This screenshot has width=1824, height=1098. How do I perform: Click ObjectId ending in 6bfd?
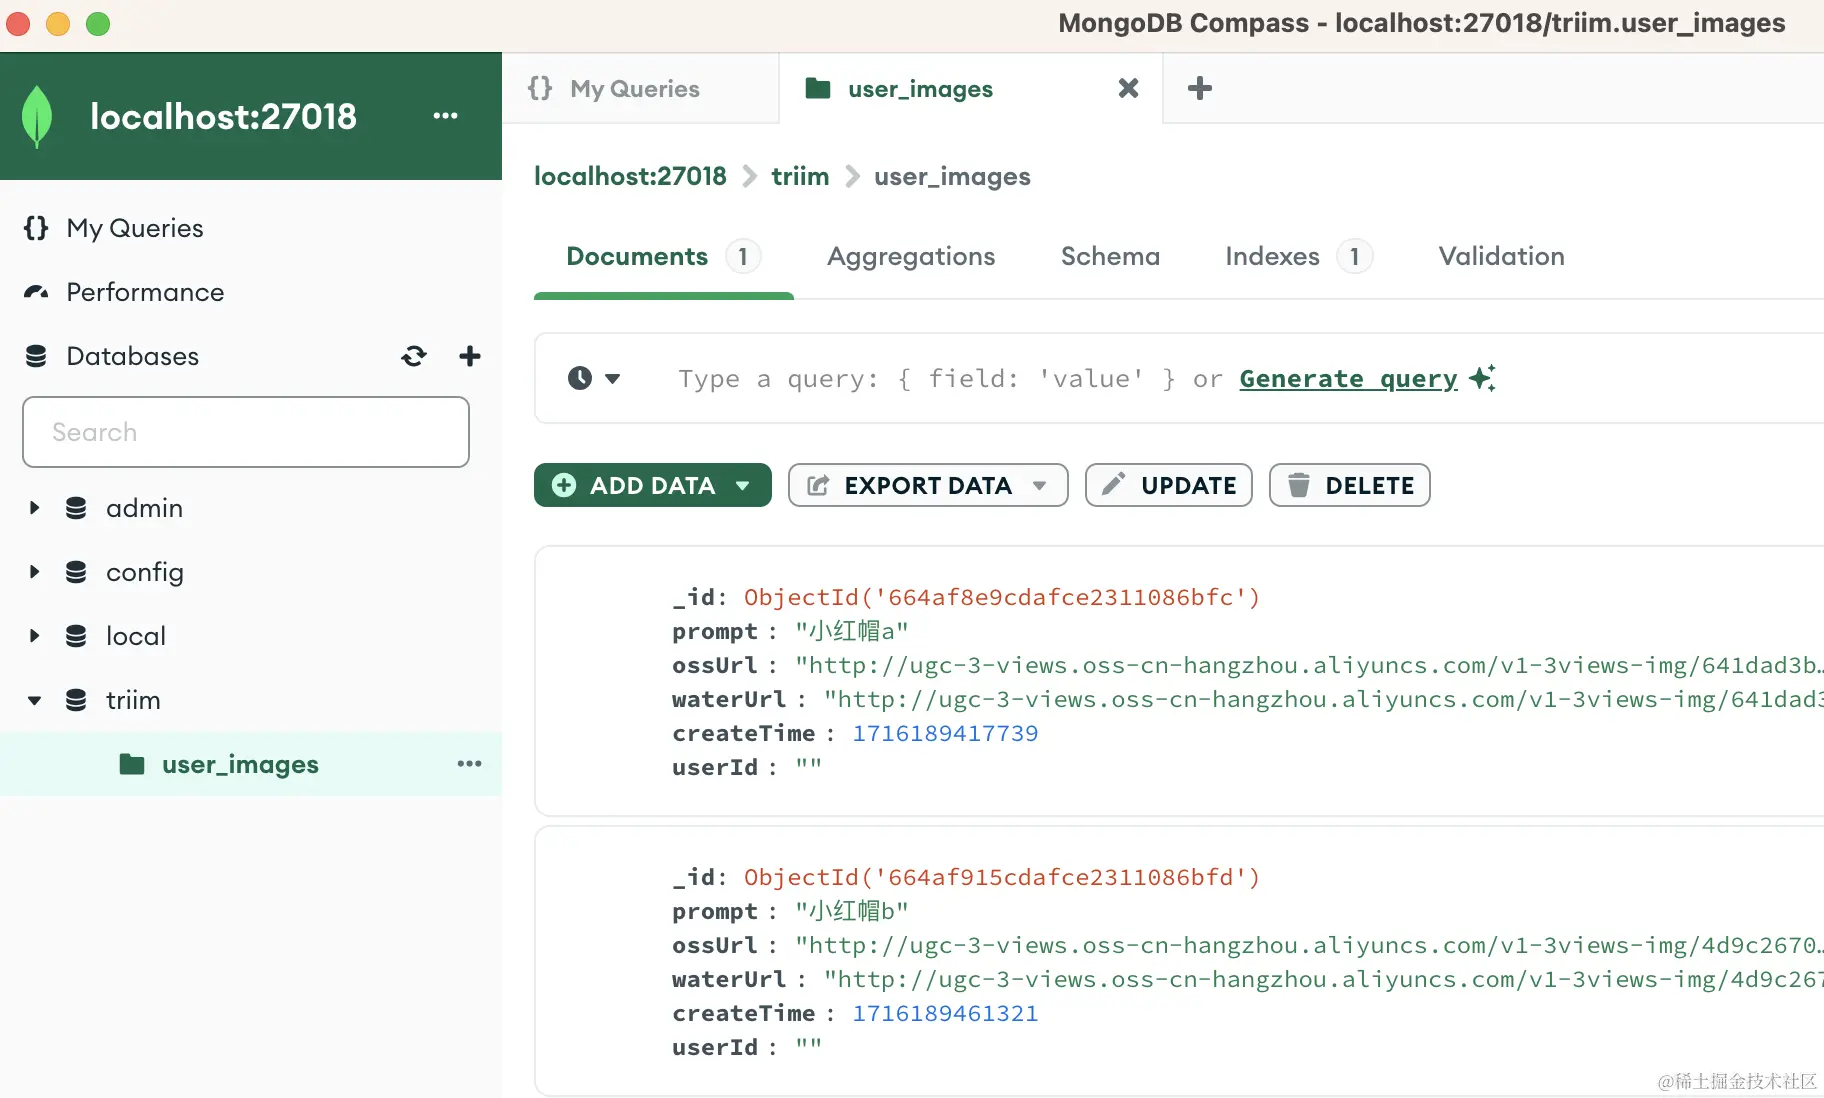click(x=1002, y=877)
